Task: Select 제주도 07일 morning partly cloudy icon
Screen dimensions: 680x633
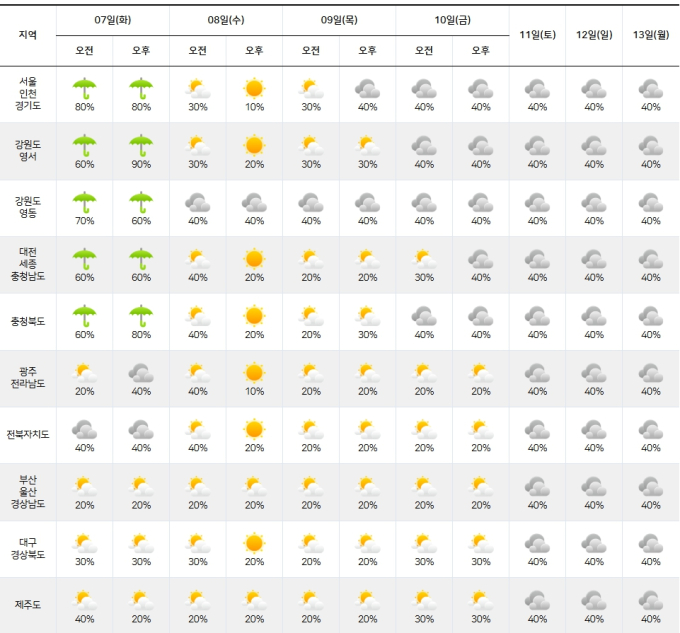Action: pyautogui.click(x=85, y=600)
